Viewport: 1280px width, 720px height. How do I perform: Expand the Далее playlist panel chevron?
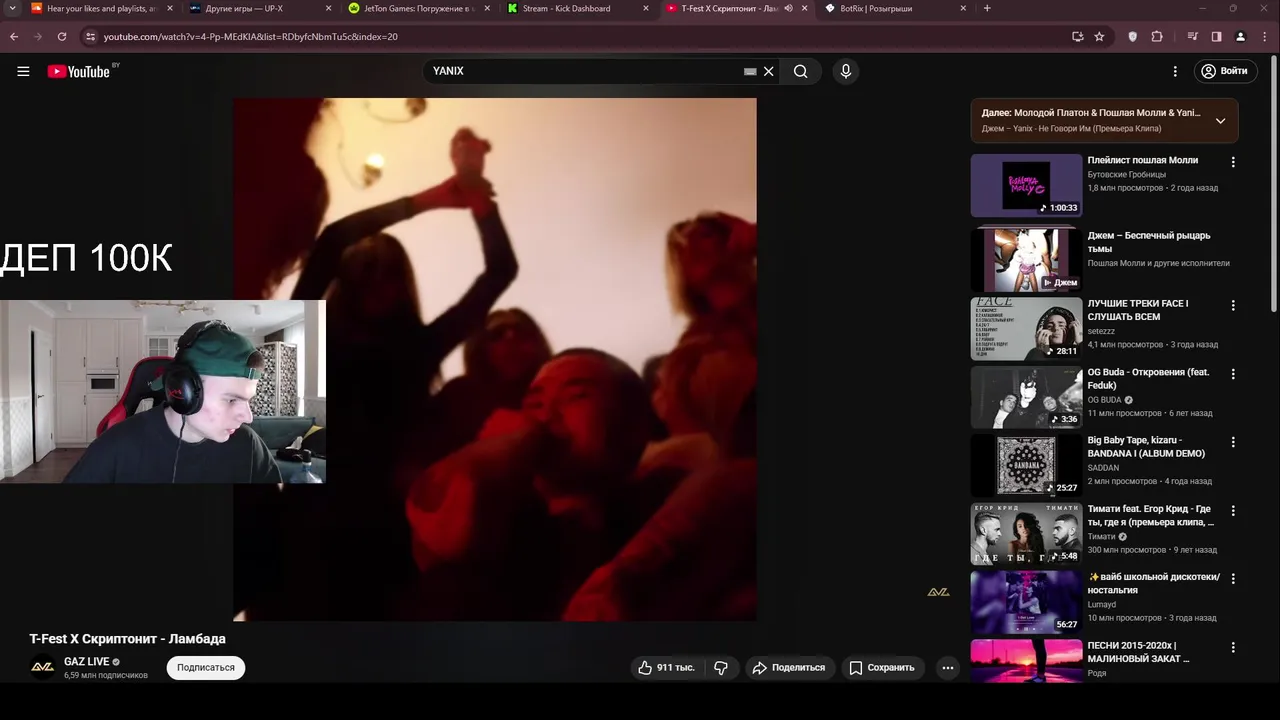click(1220, 121)
